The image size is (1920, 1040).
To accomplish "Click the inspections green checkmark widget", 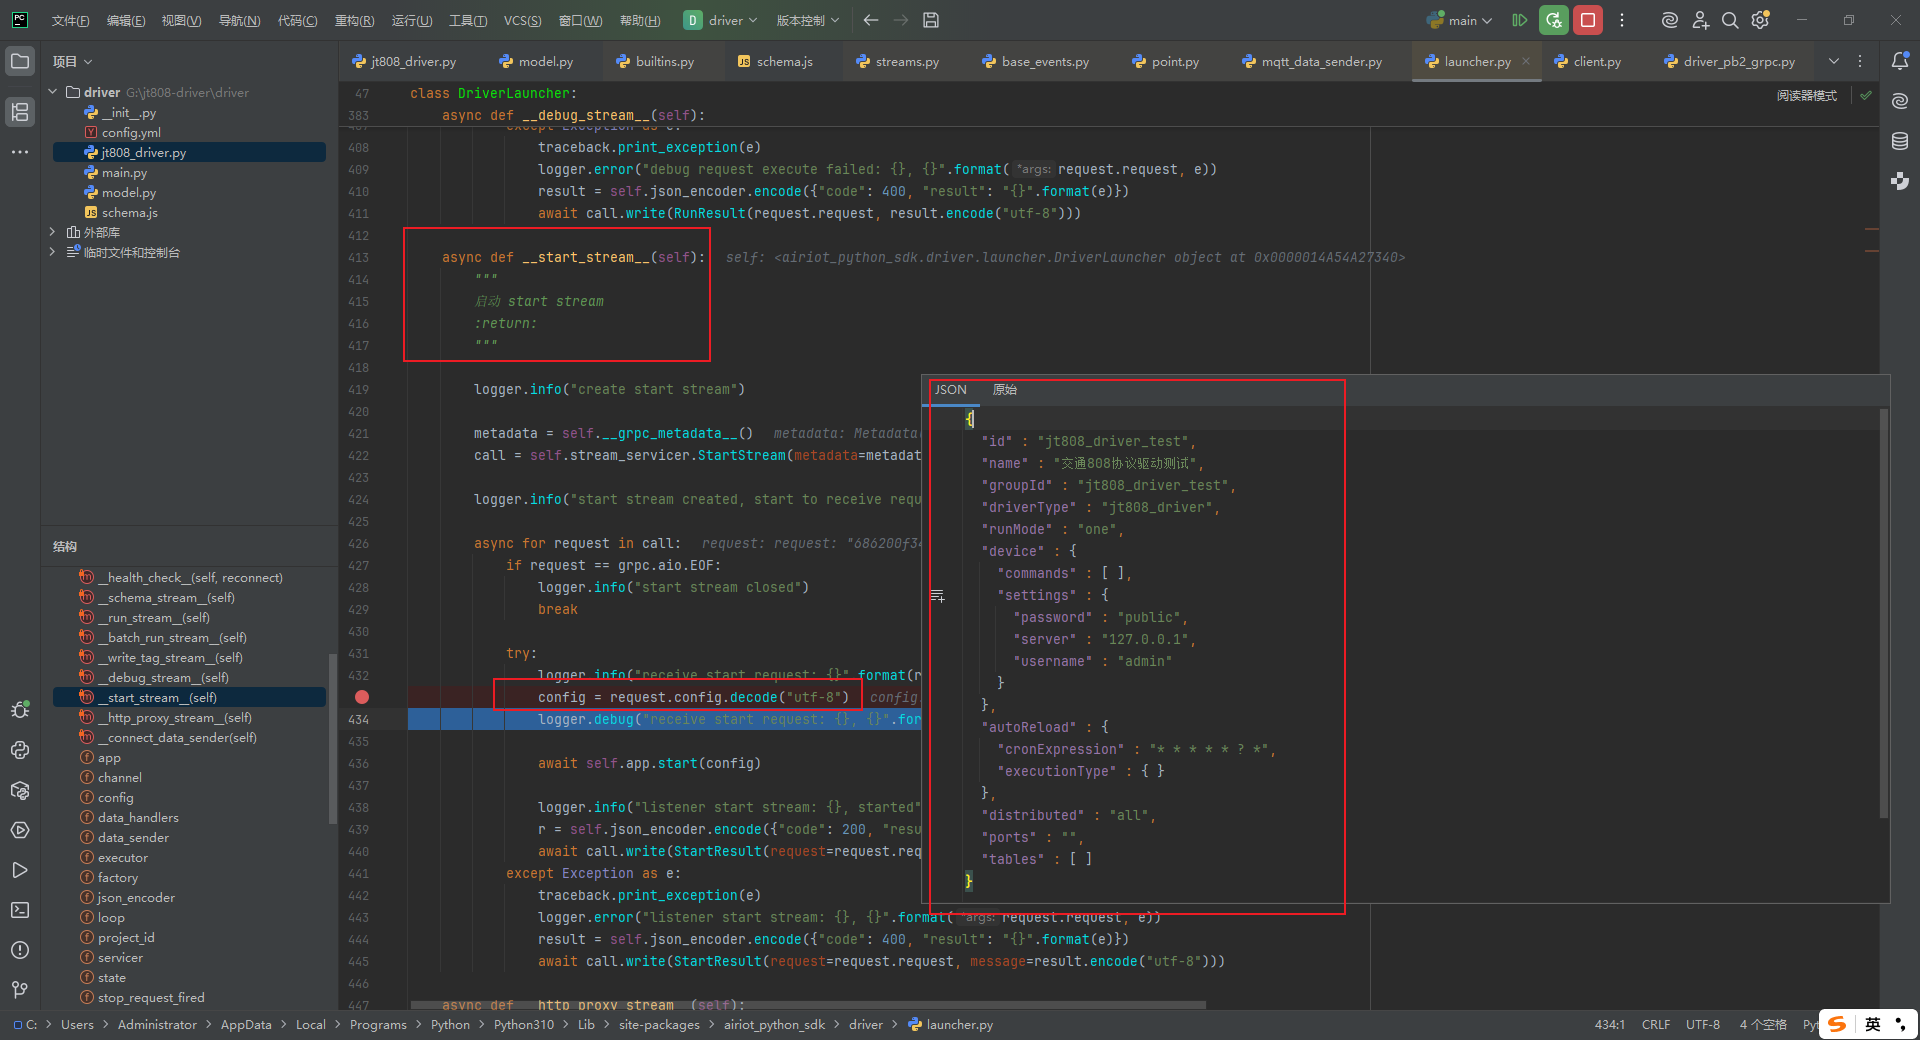I will point(1866,95).
